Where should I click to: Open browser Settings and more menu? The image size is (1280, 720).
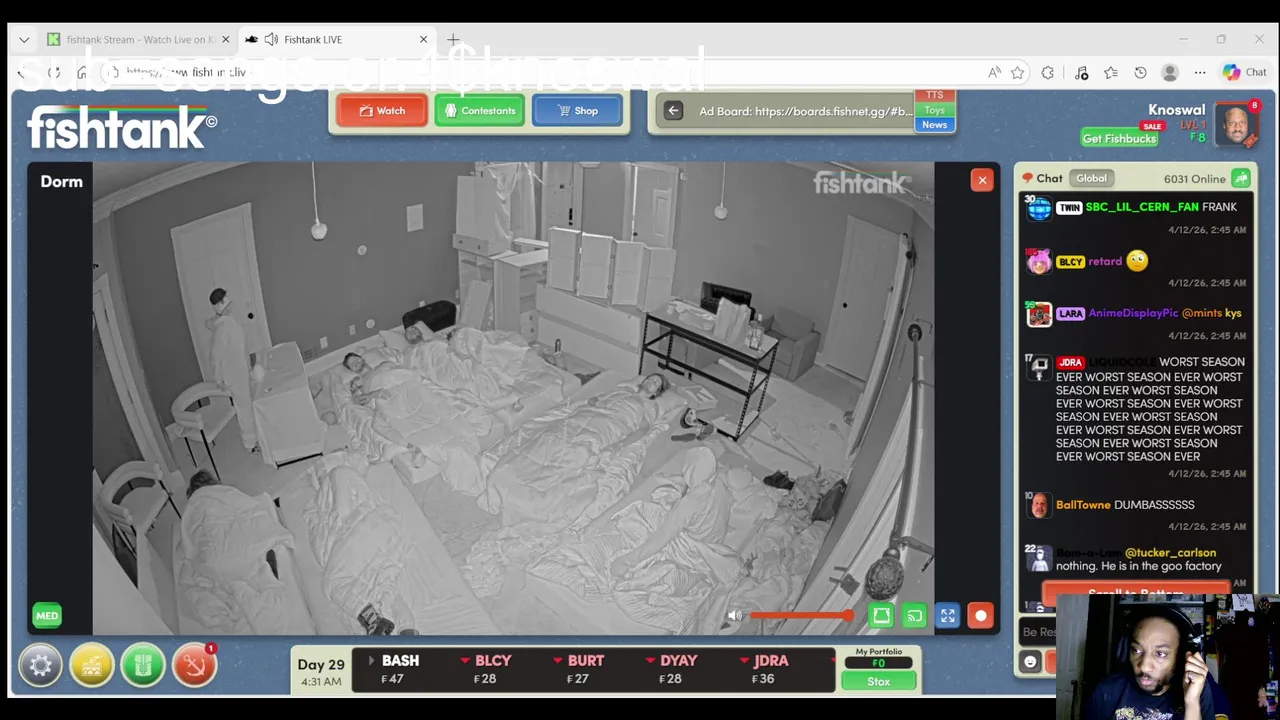click(x=1200, y=72)
